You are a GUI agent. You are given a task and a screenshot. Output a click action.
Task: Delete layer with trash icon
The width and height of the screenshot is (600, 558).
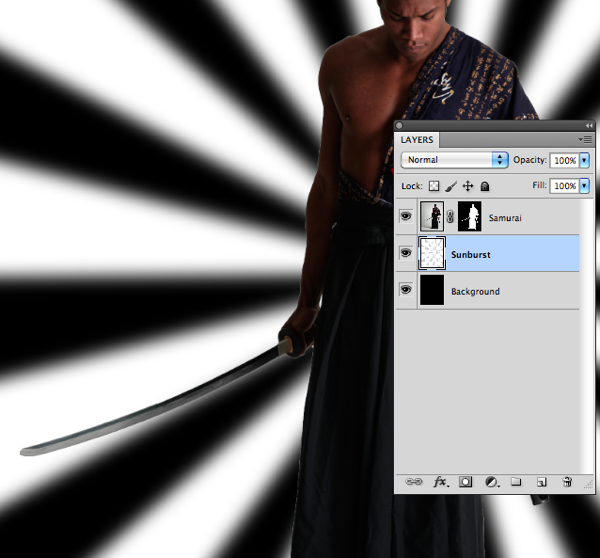pyautogui.click(x=567, y=481)
